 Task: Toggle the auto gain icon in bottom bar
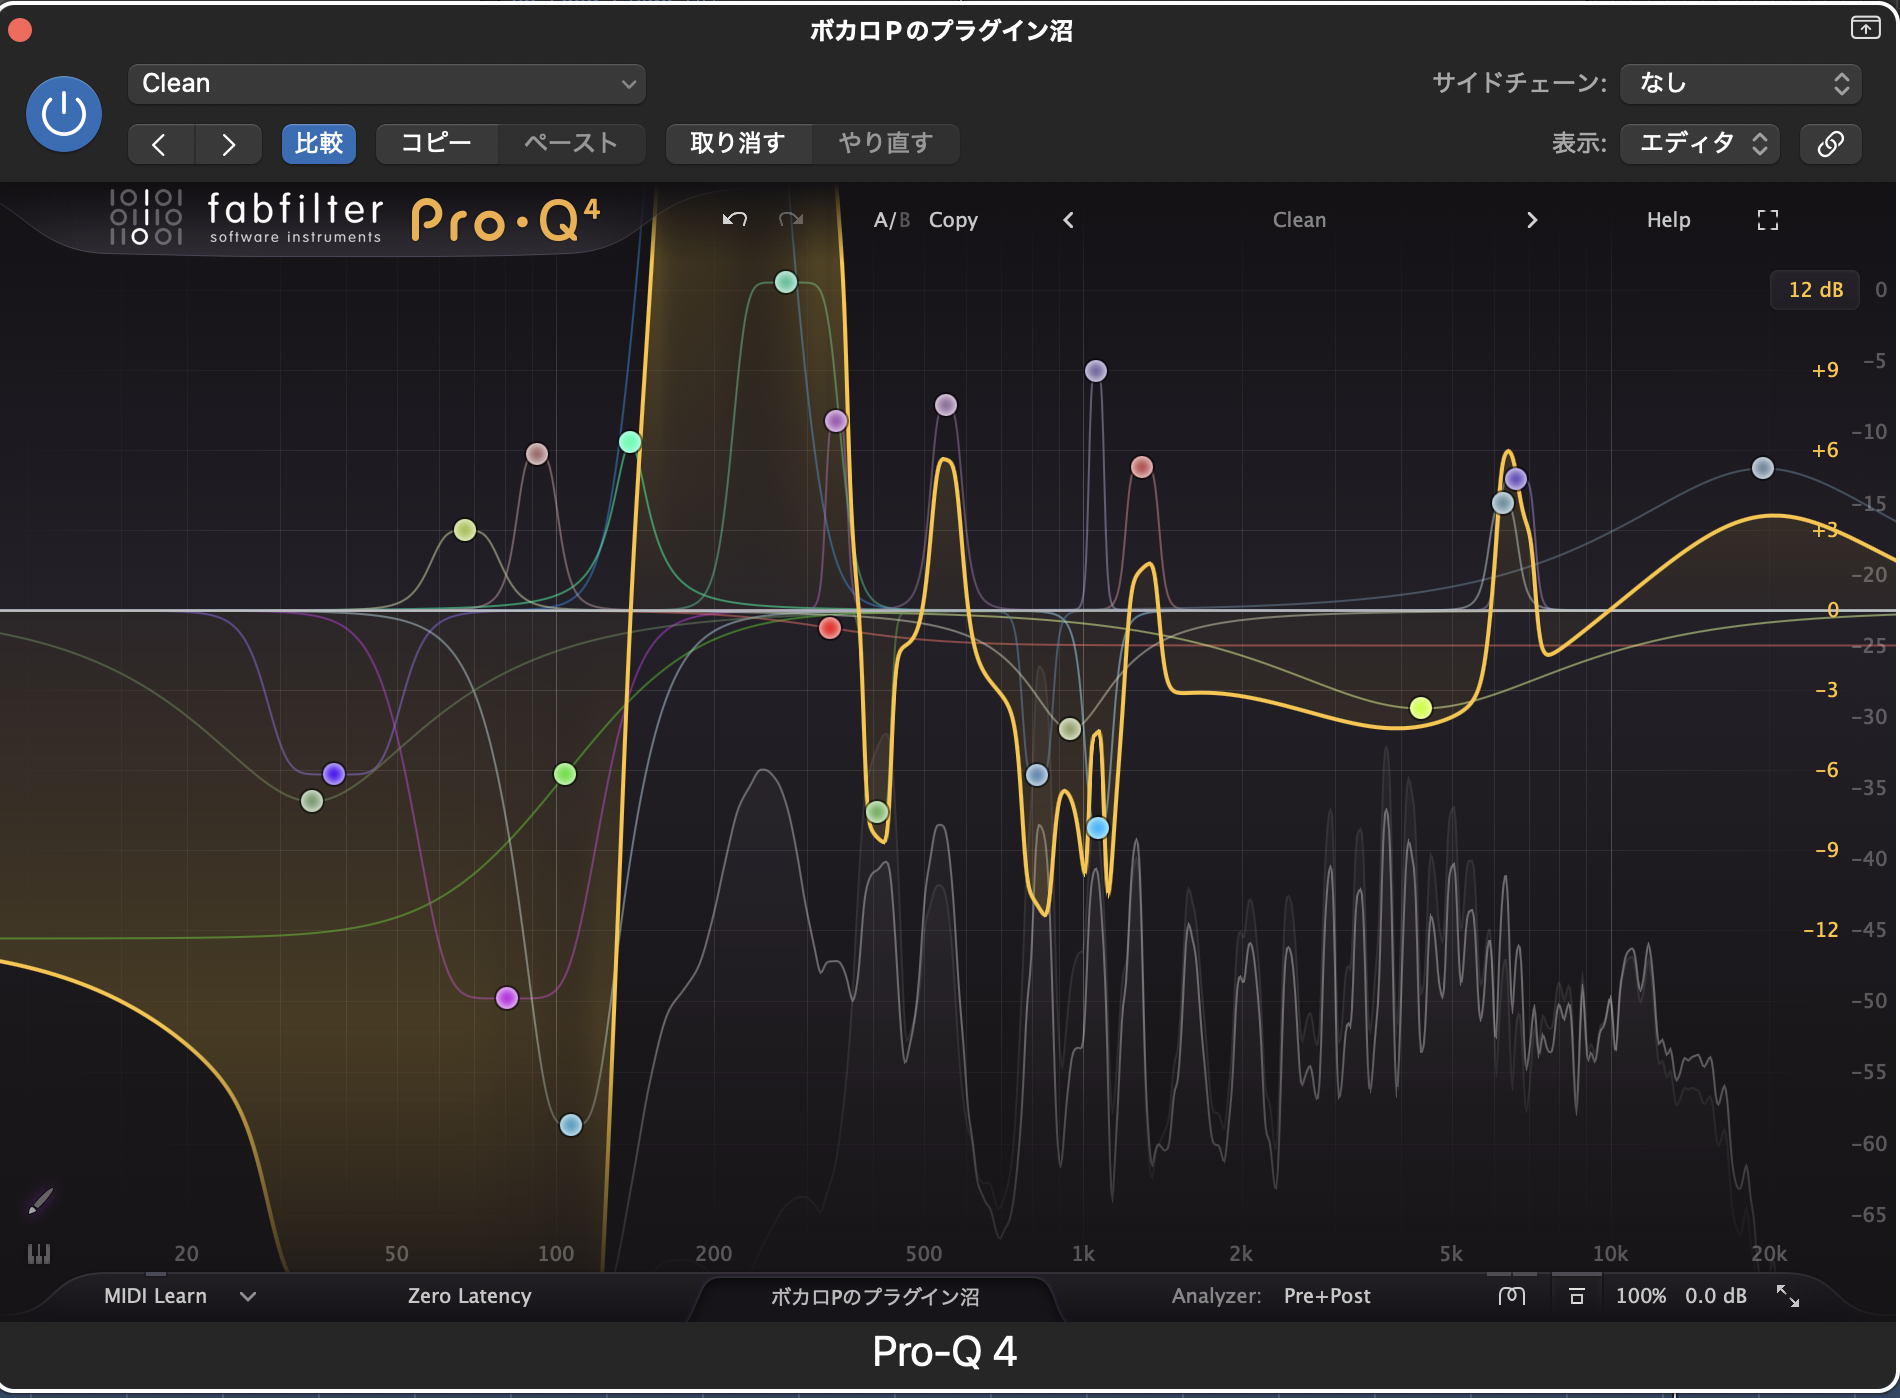pyautogui.click(x=1576, y=1297)
